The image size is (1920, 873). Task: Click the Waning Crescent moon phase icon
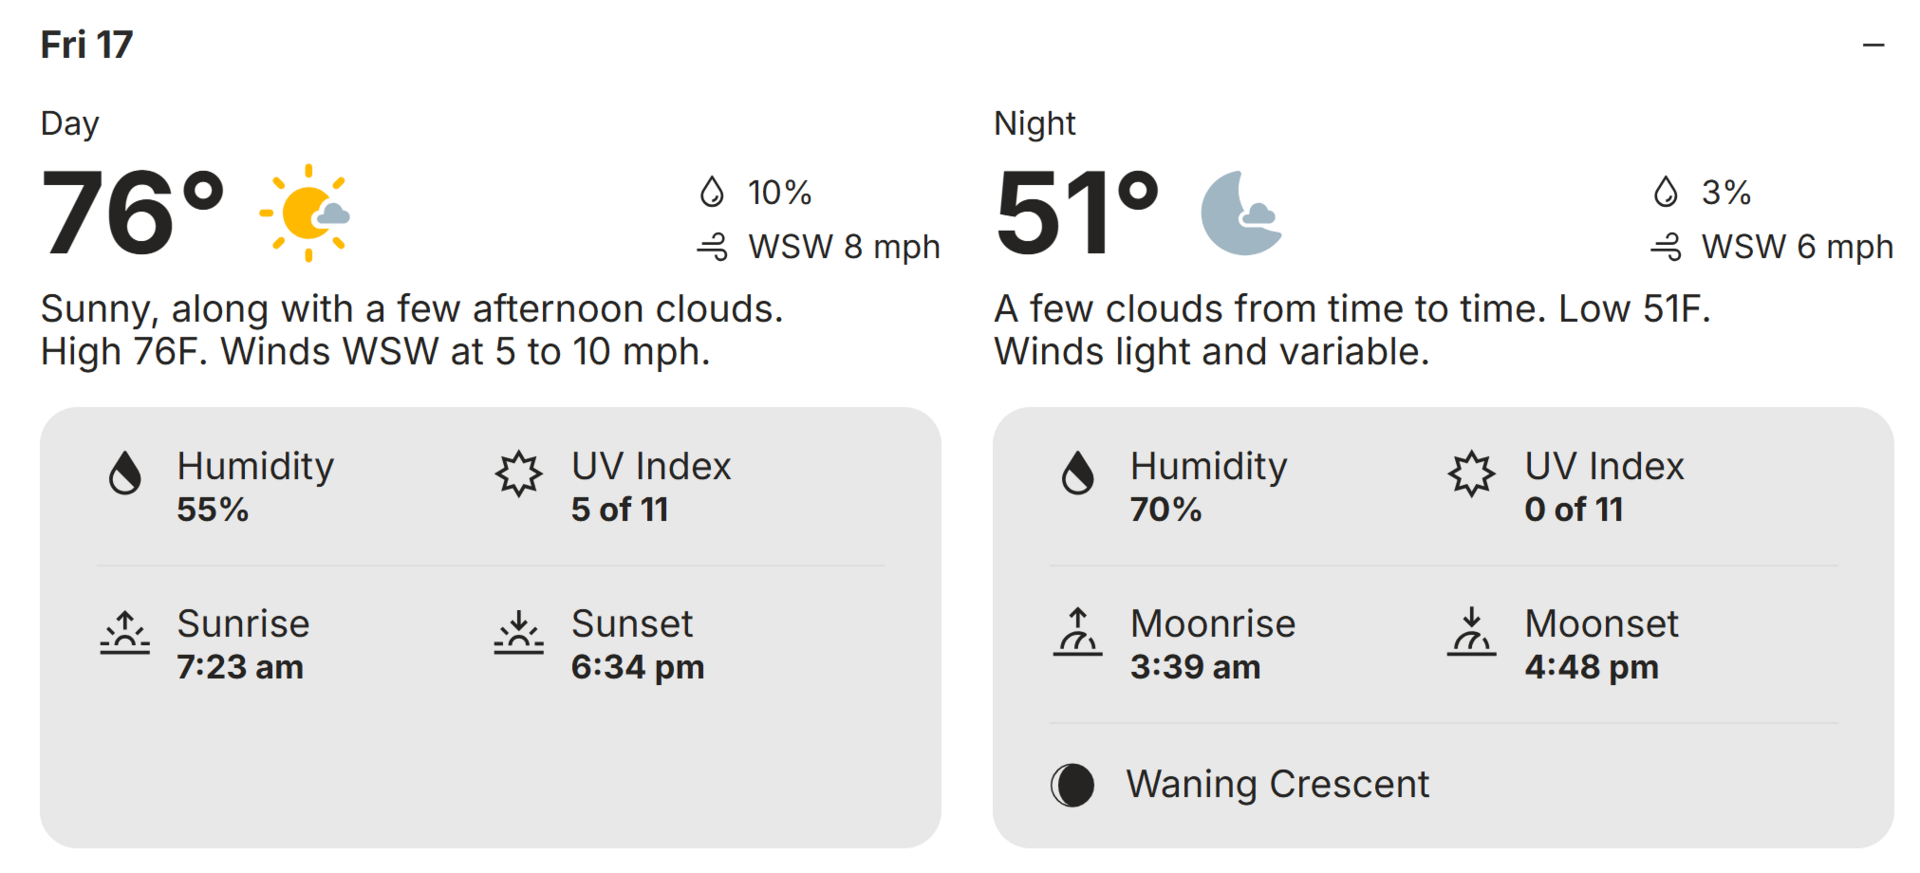coord(1073,785)
